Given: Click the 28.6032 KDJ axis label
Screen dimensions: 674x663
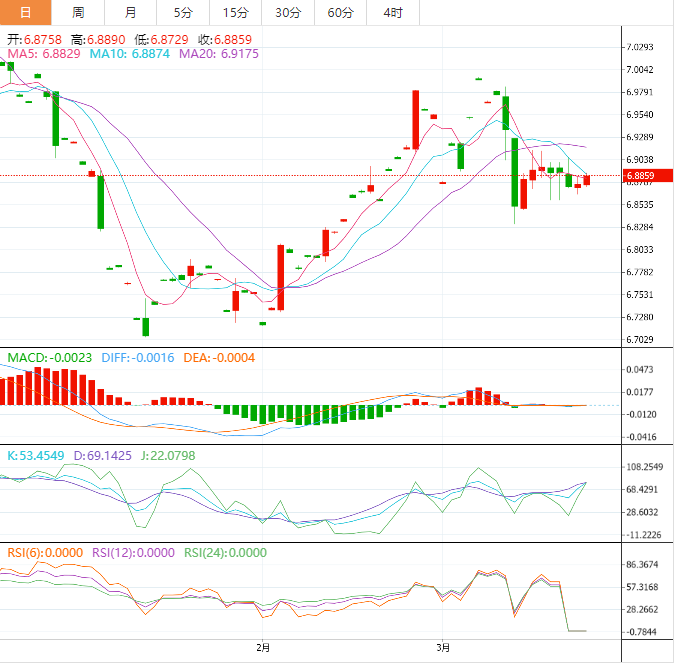Looking at the screenshot, I should [642, 512].
